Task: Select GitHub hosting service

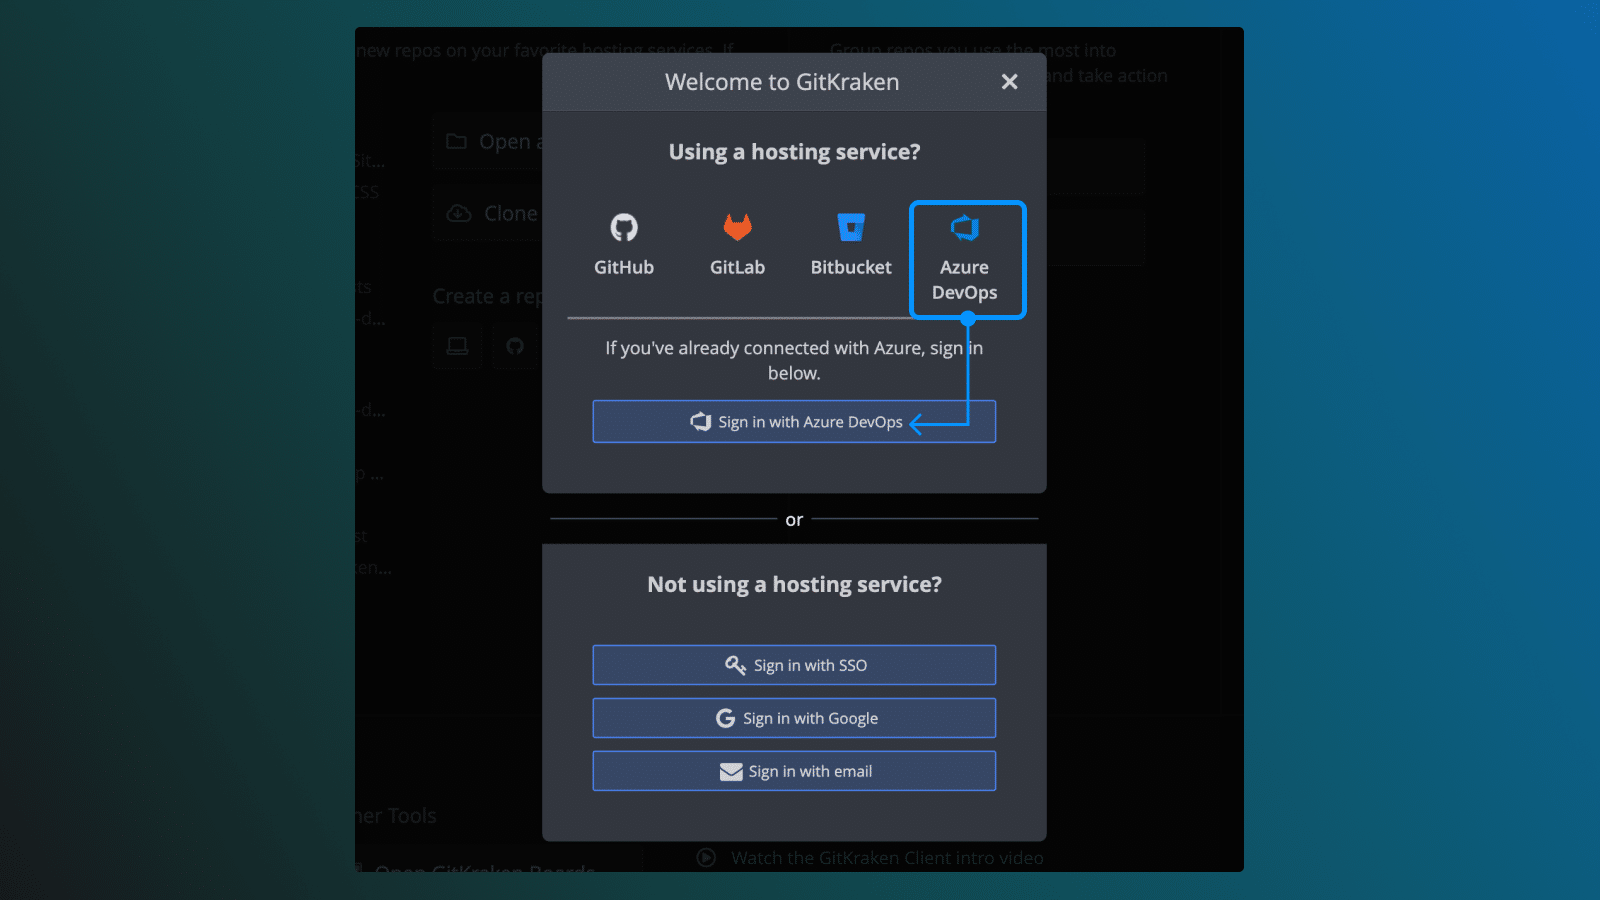Action: (624, 245)
